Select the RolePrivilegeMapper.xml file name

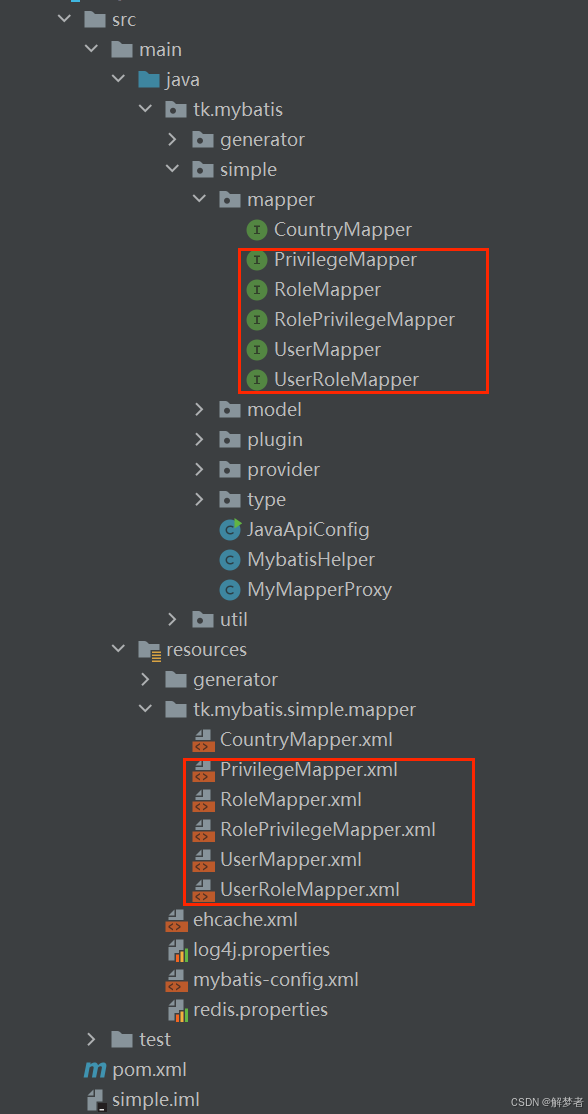(x=328, y=829)
